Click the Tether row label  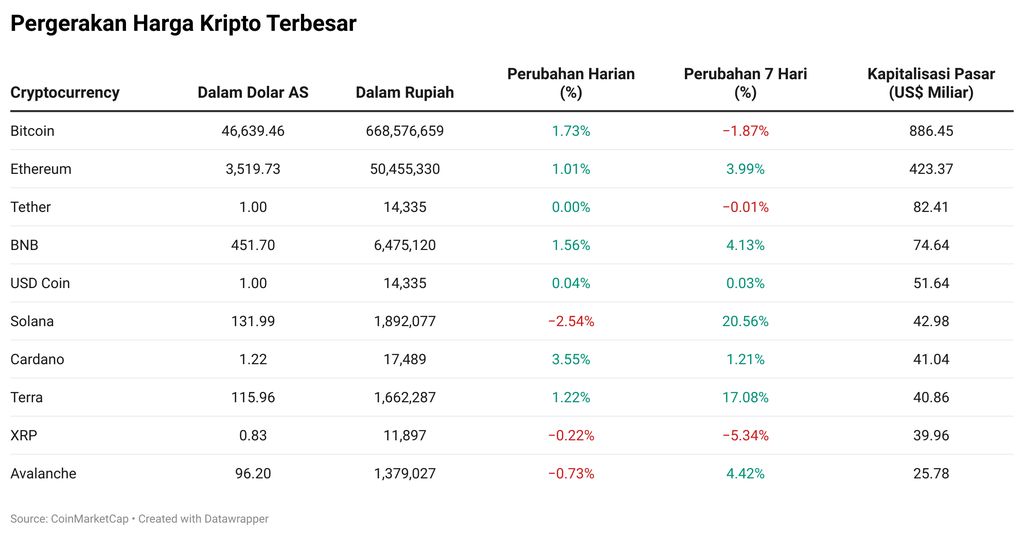pos(30,207)
